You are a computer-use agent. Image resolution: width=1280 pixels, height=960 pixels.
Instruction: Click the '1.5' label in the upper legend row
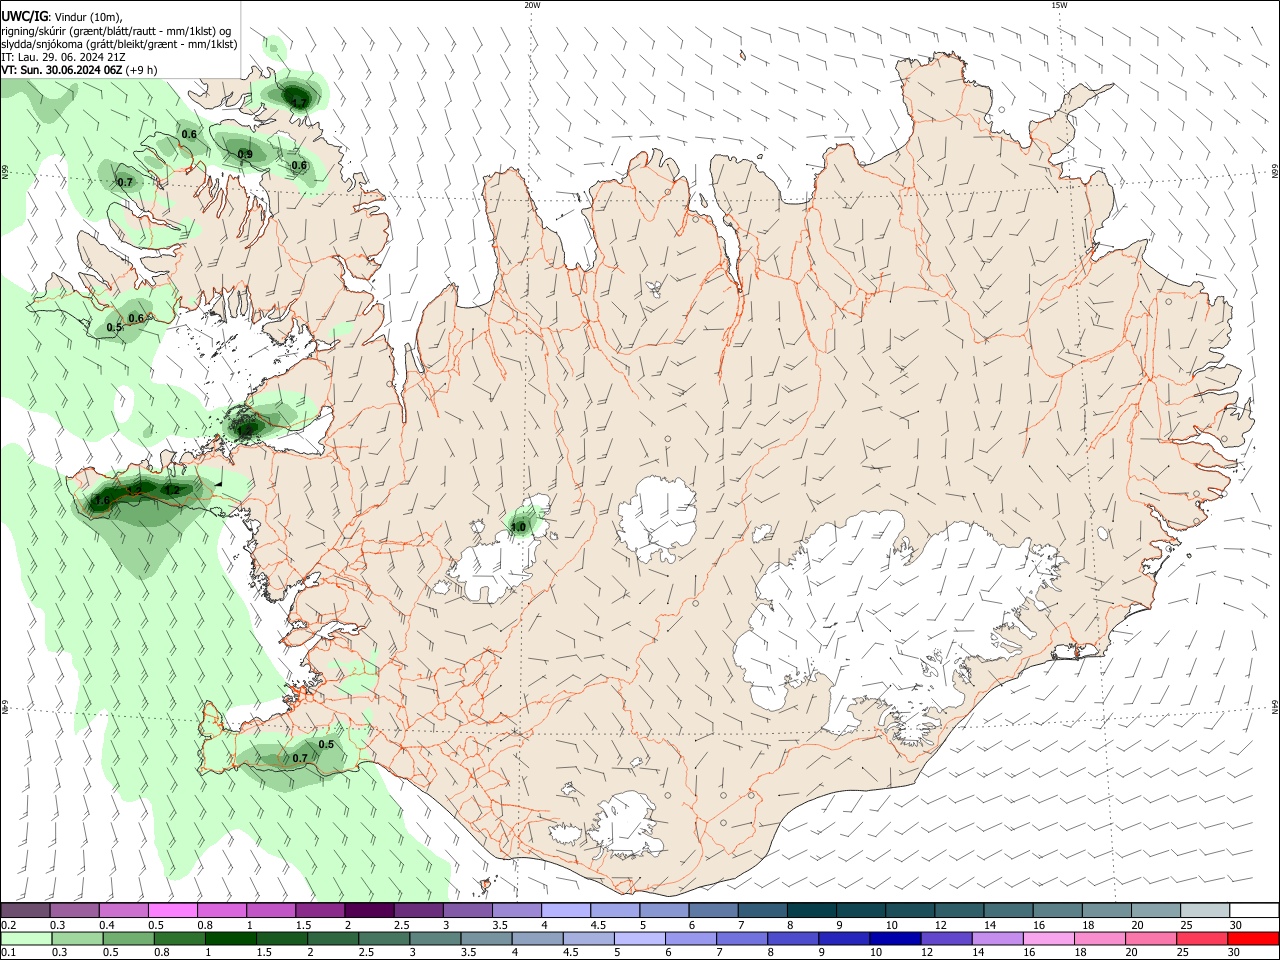(x=304, y=925)
